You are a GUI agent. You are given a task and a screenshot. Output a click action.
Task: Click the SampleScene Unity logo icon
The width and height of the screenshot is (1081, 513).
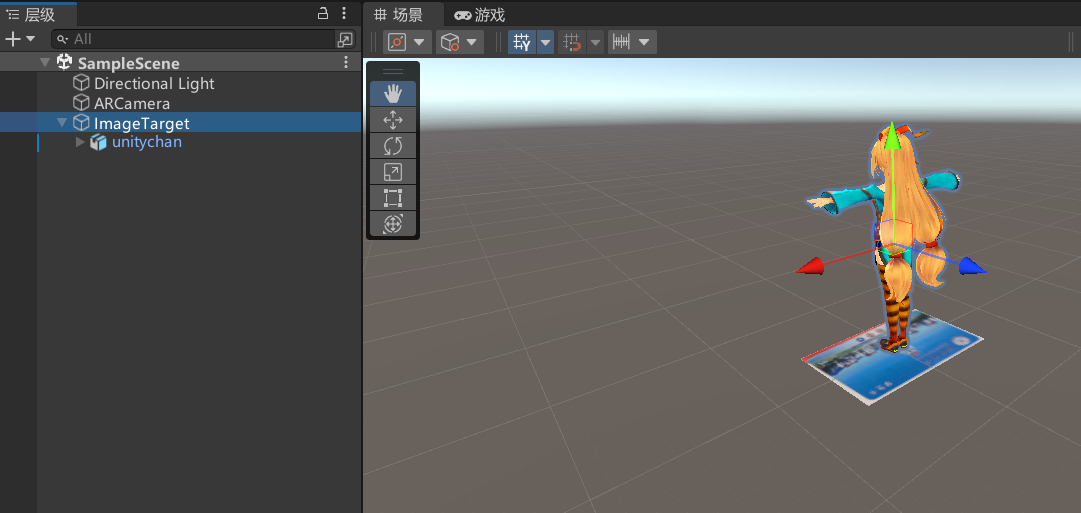coord(64,63)
